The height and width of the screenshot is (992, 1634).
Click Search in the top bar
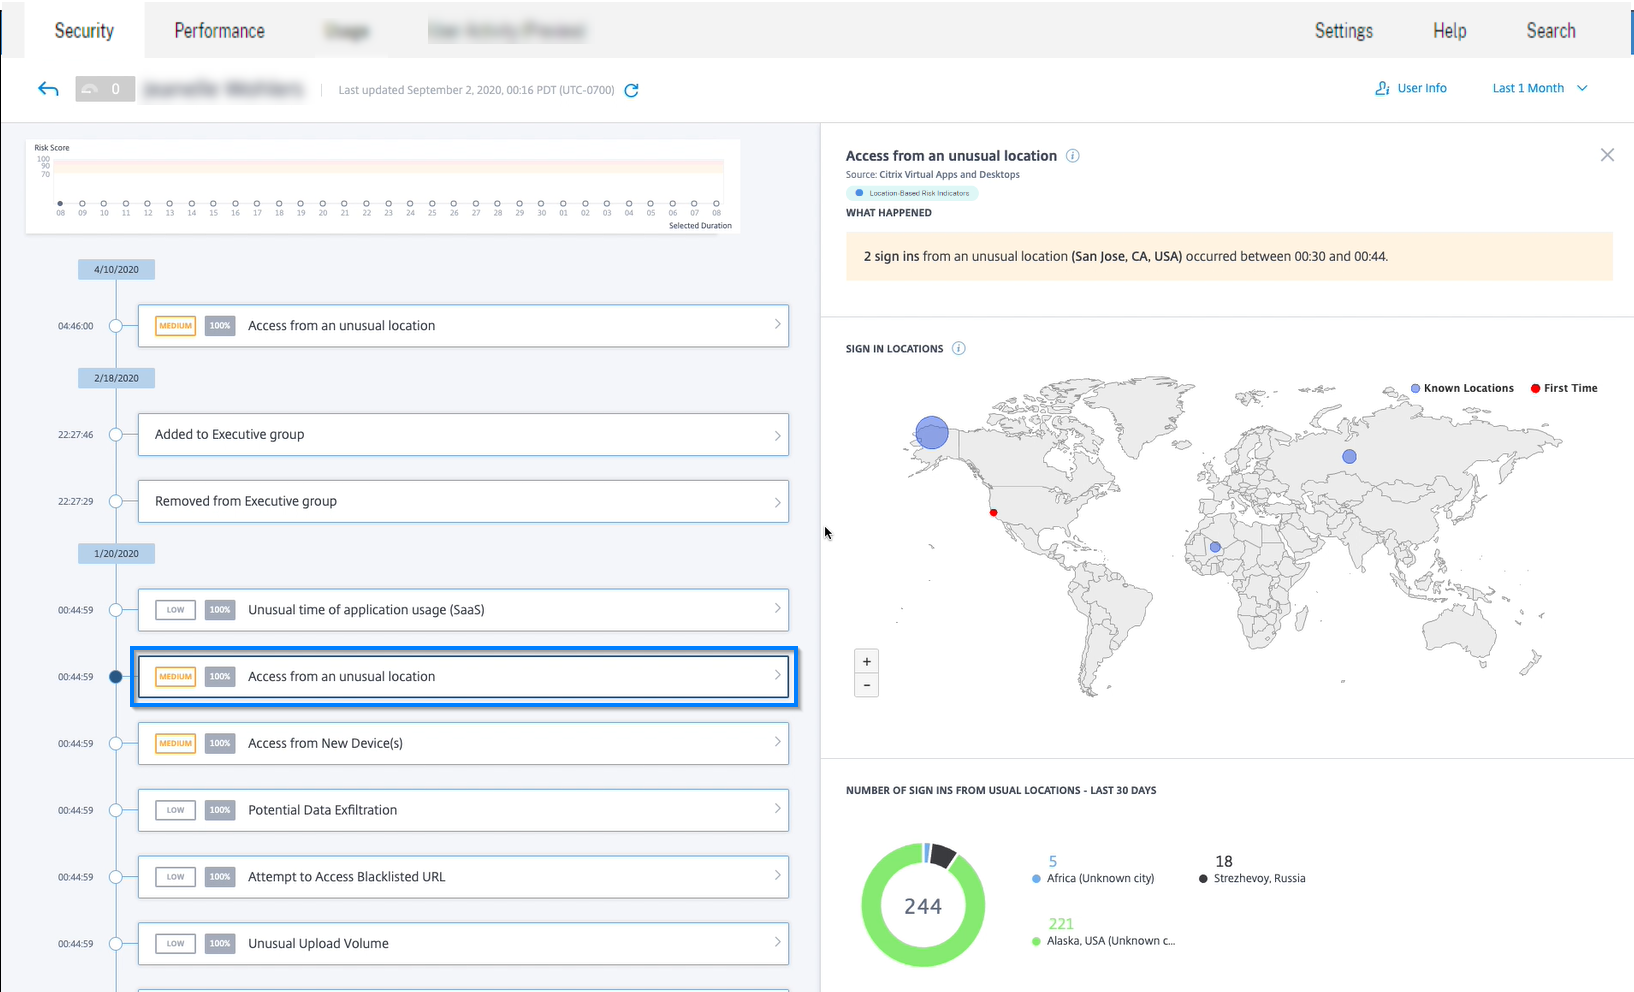1550,31
